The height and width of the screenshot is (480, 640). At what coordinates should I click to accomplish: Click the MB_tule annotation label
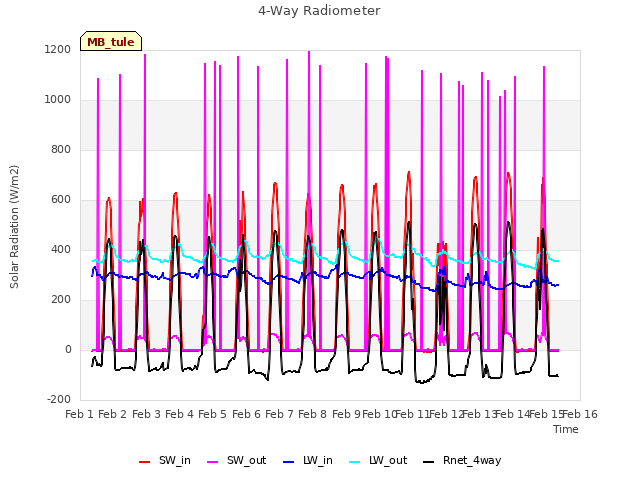coord(111,41)
